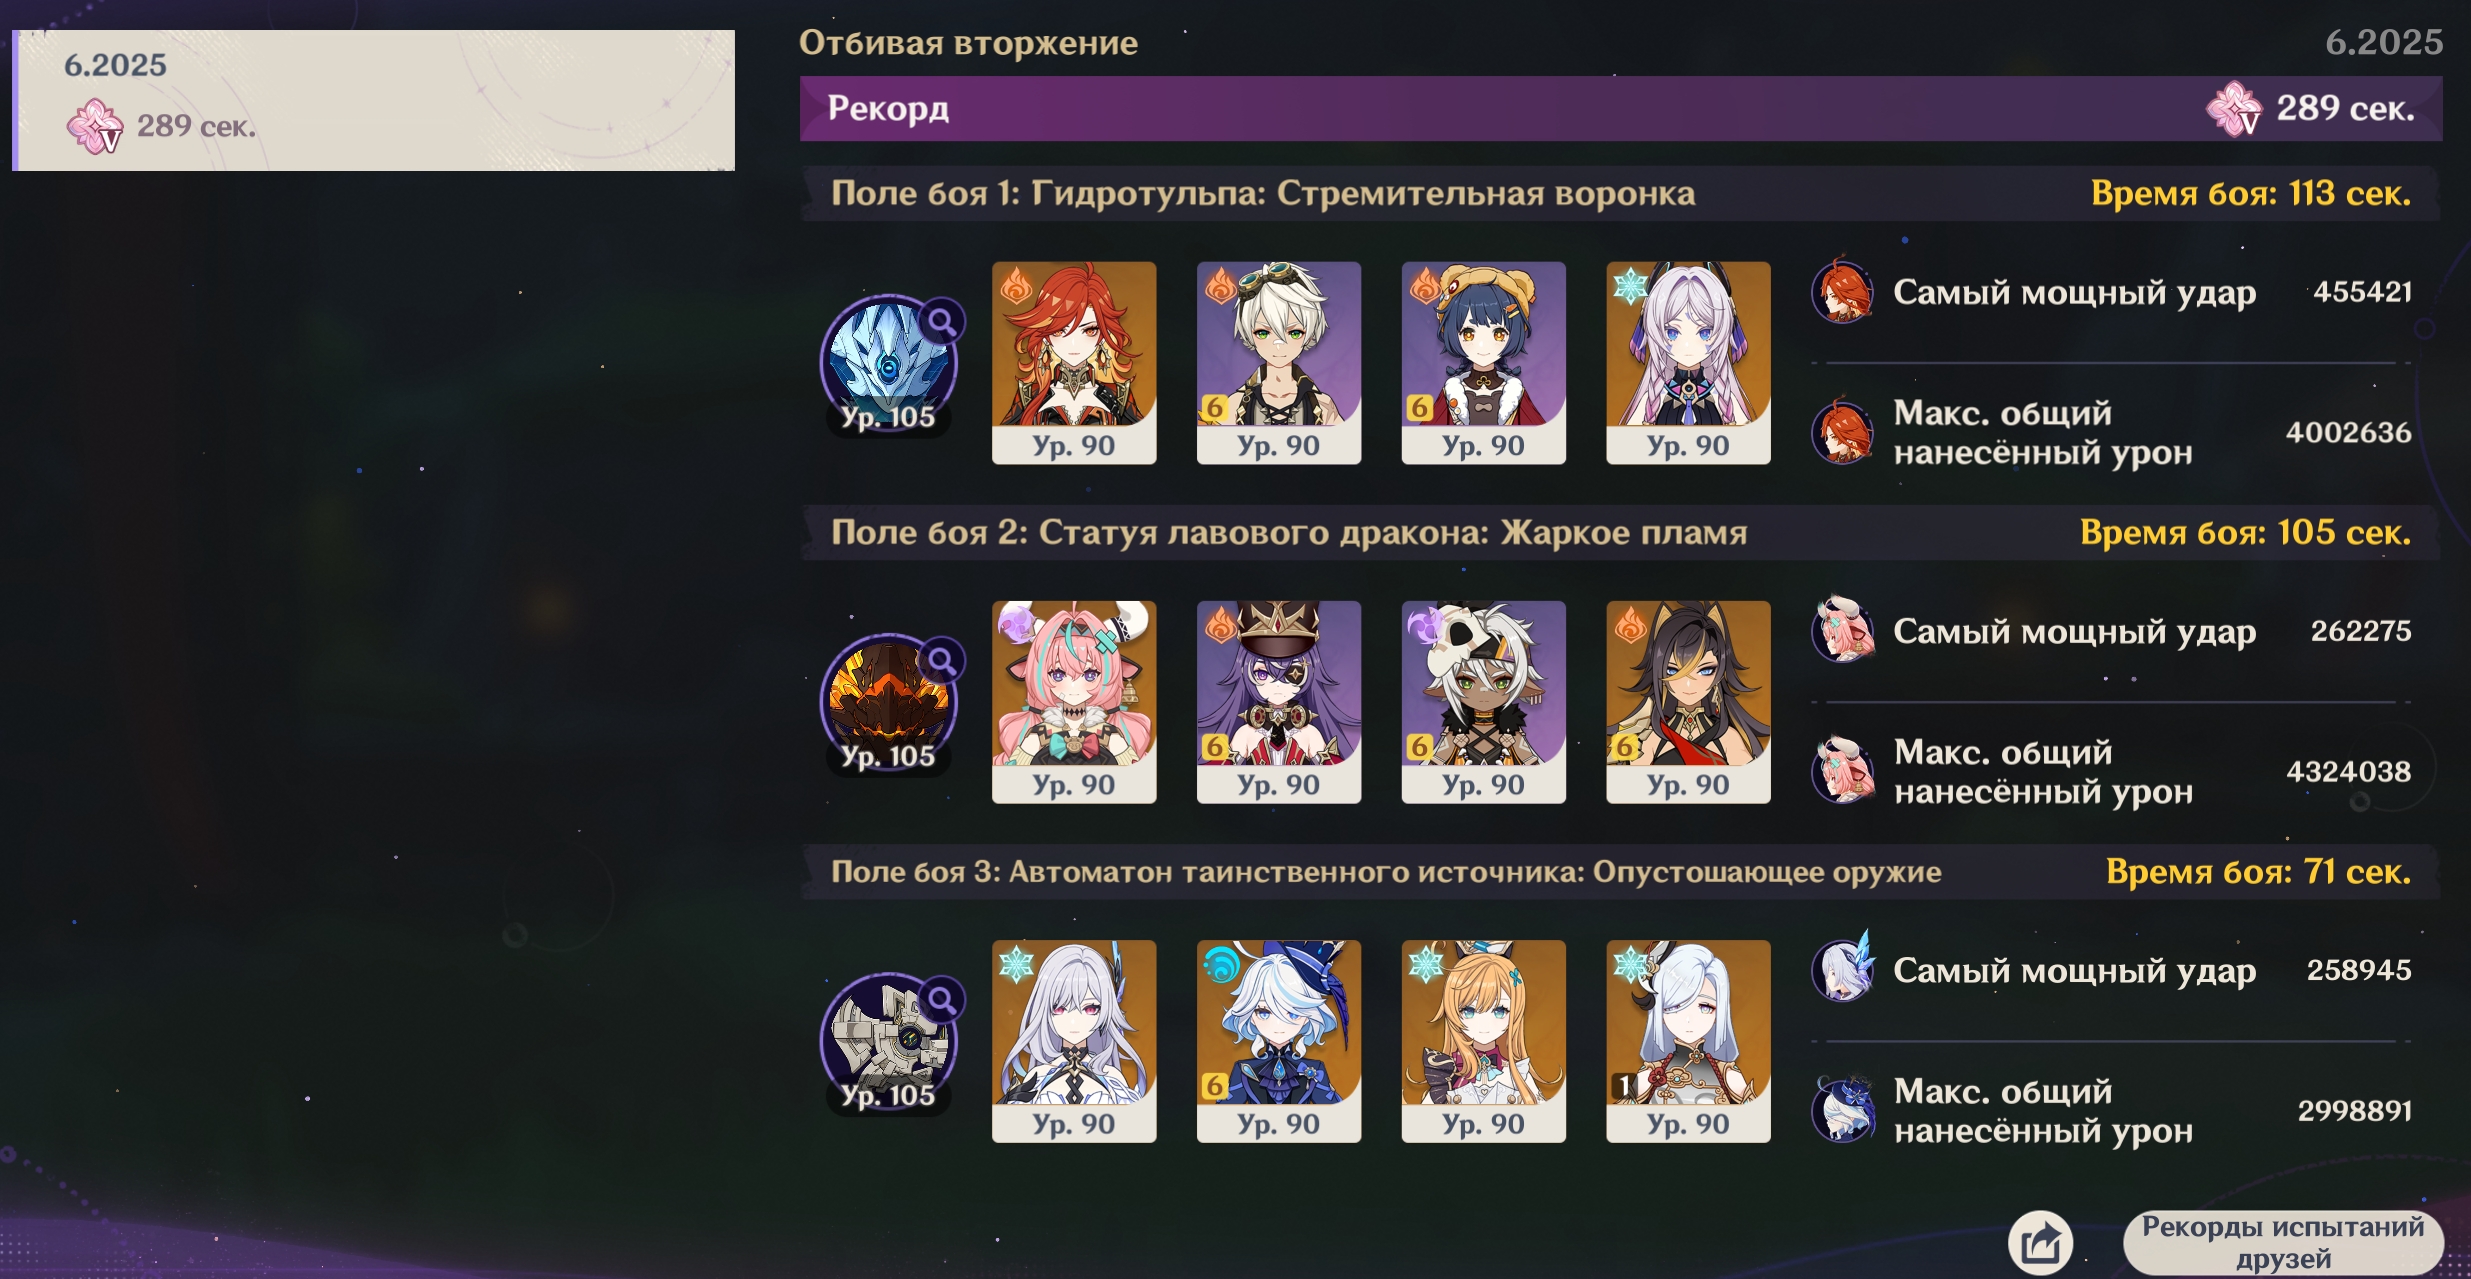The height and width of the screenshot is (1279, 2471).
Task: Select the orange-haired Cryo character card
Action: pos(1484,1041)
